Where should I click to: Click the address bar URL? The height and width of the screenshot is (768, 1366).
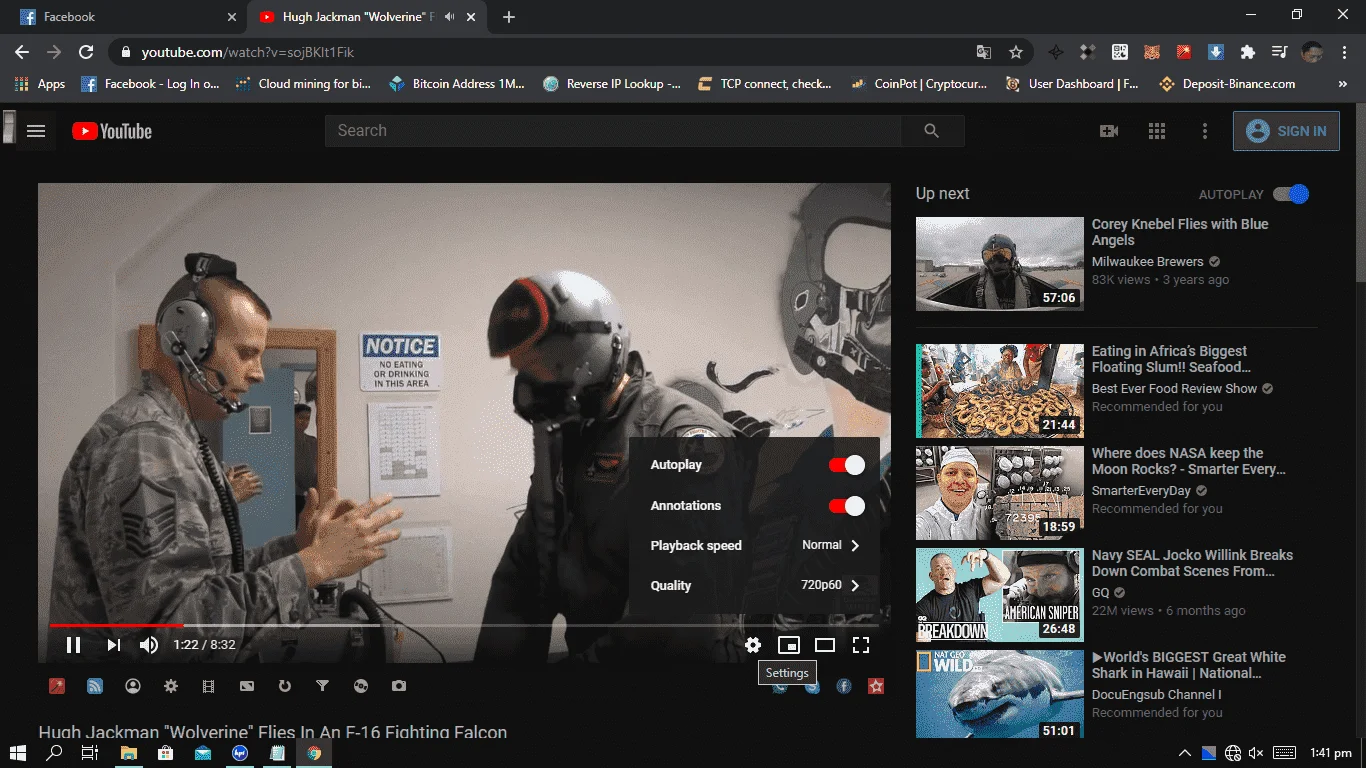pyautogui.click(x=248, y=52)
